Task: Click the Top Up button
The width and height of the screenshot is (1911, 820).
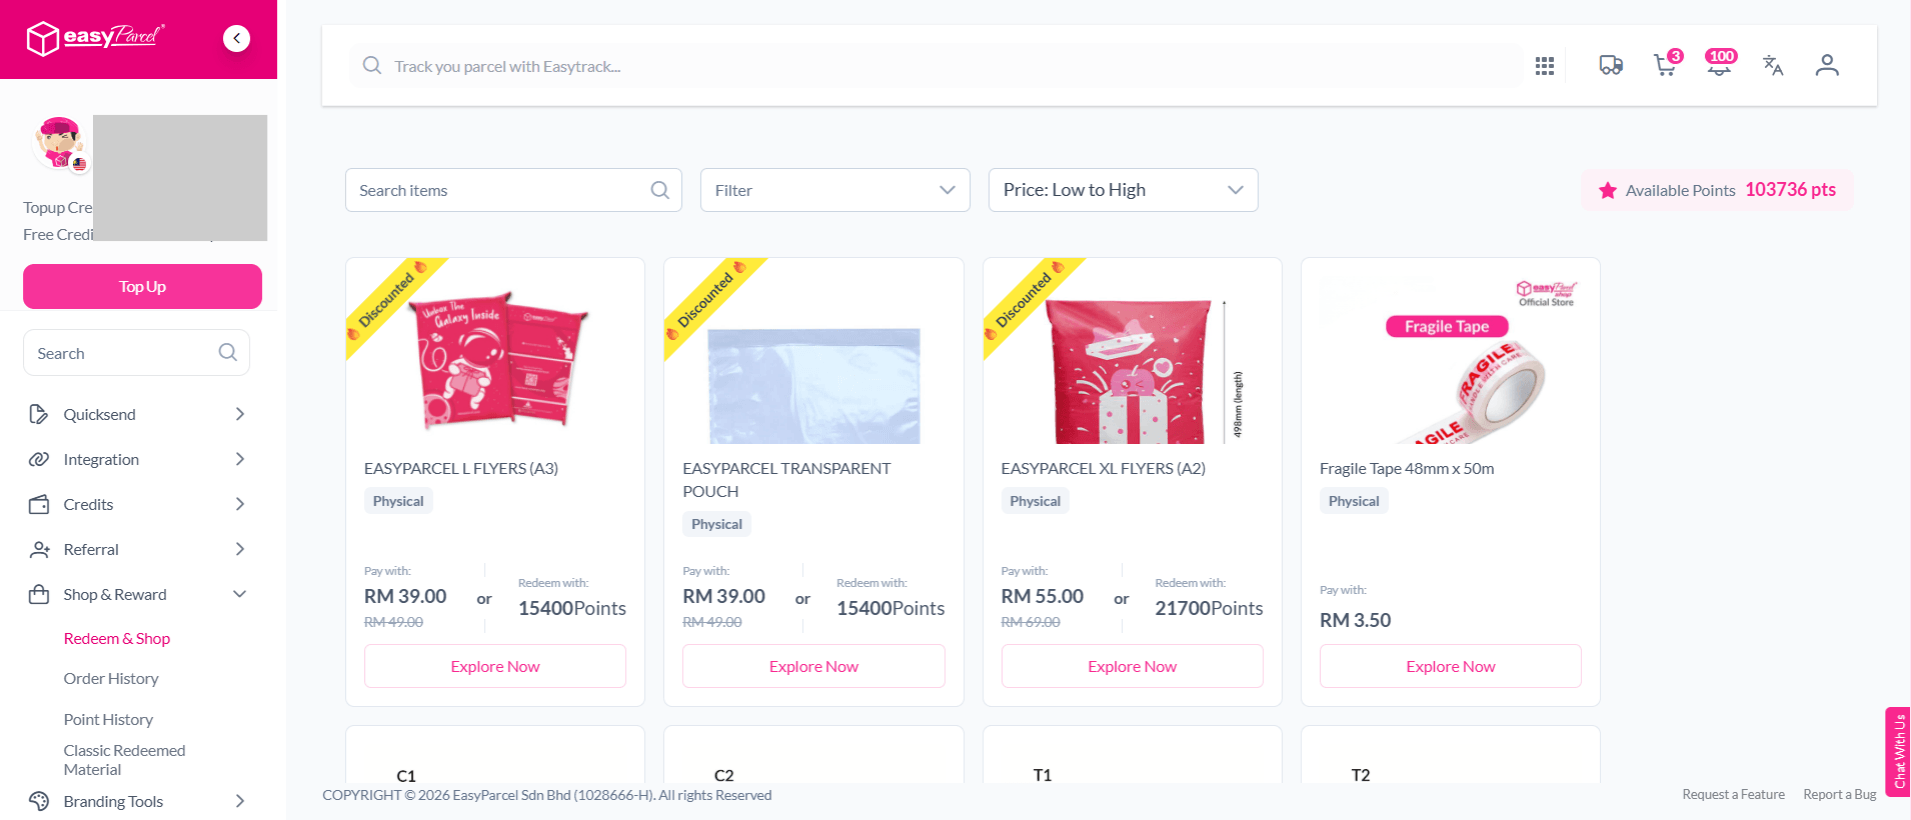Action: (x=142, y=286)
